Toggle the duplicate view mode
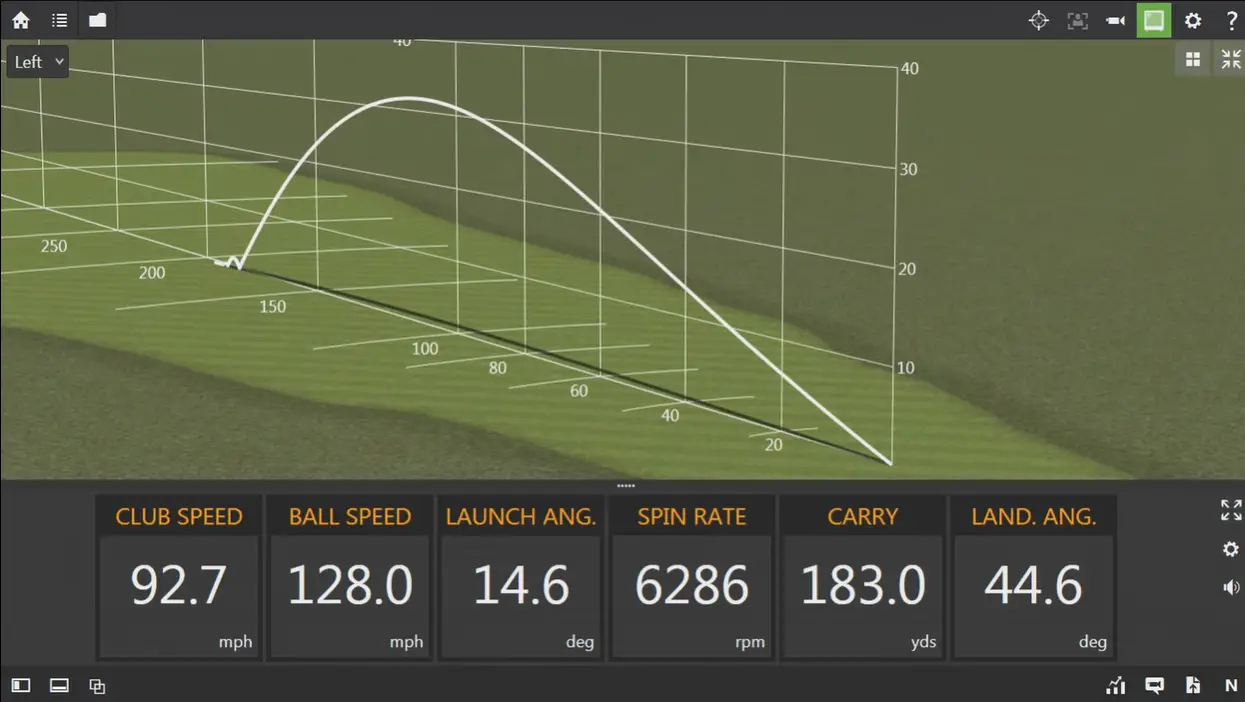 tap(97, 686)
